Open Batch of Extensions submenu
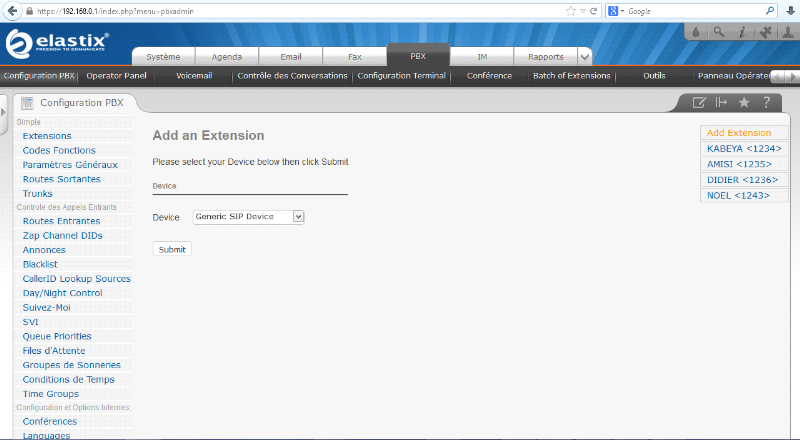Viewport: 800px width, 440px height. [572, 76]
